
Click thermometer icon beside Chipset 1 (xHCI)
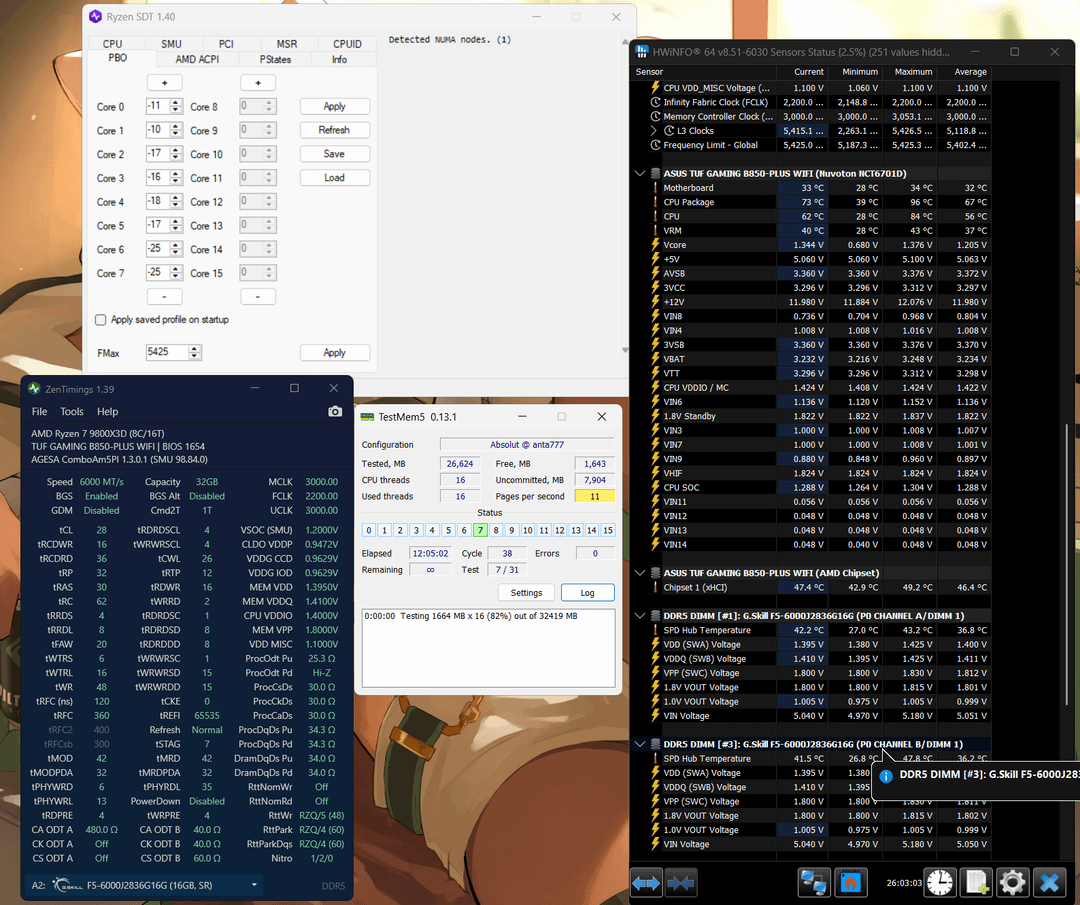pos(656,587)
